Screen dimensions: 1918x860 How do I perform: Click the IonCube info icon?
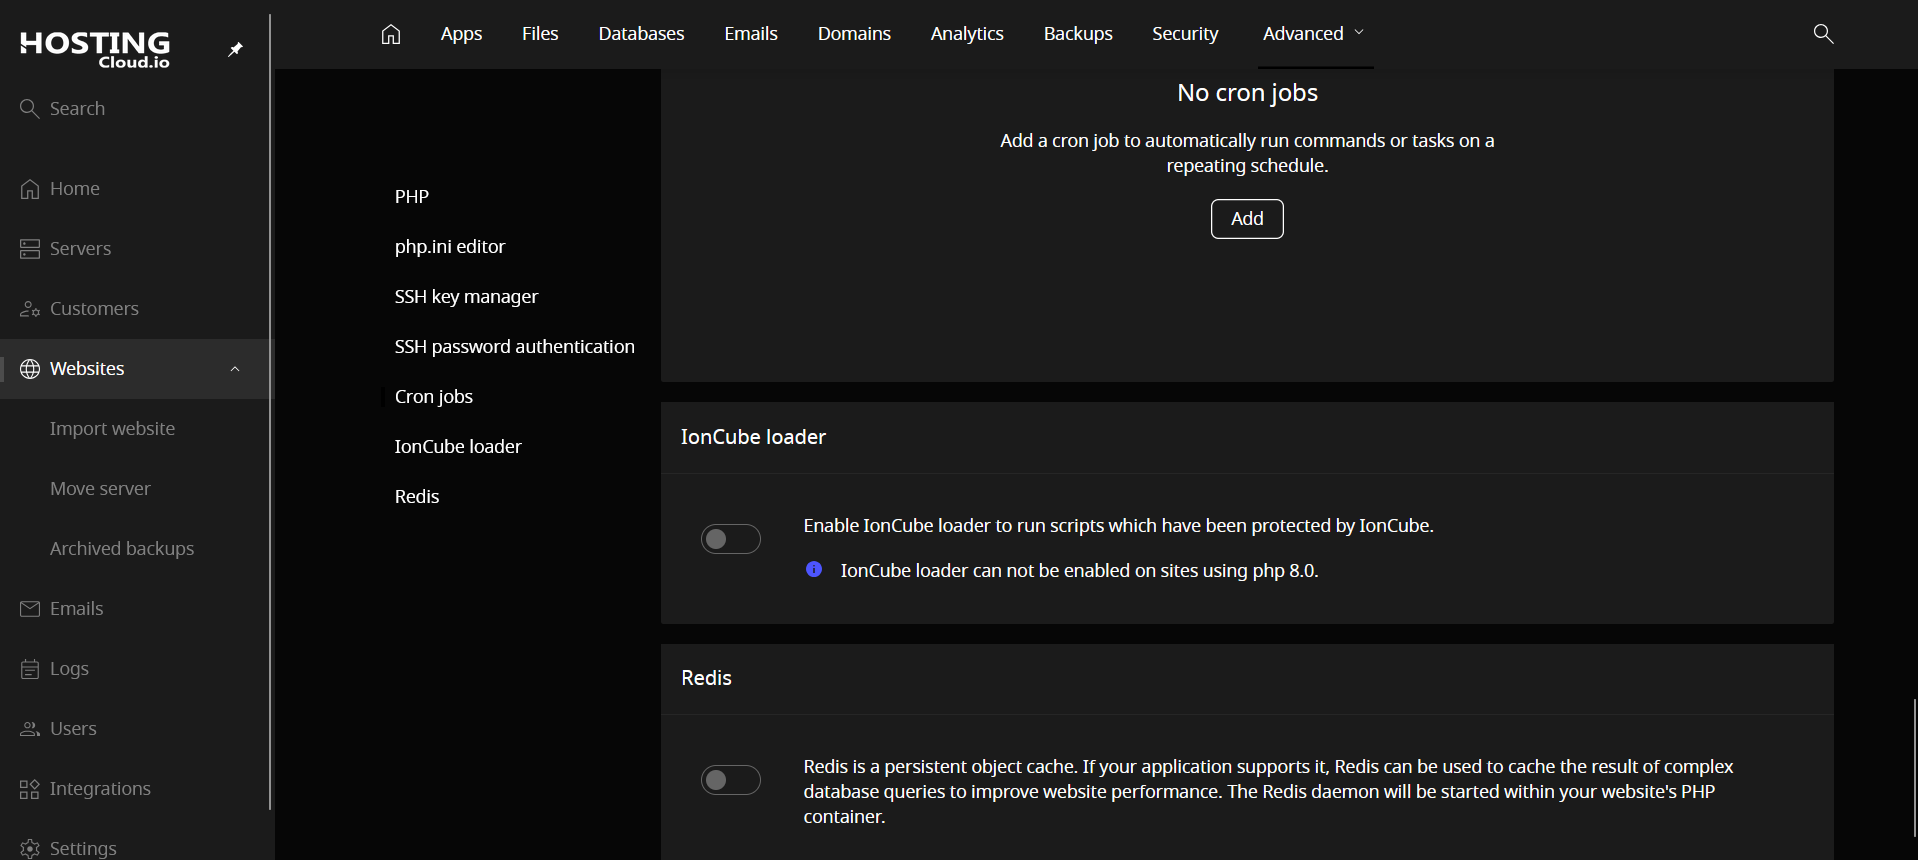[814, 570]
